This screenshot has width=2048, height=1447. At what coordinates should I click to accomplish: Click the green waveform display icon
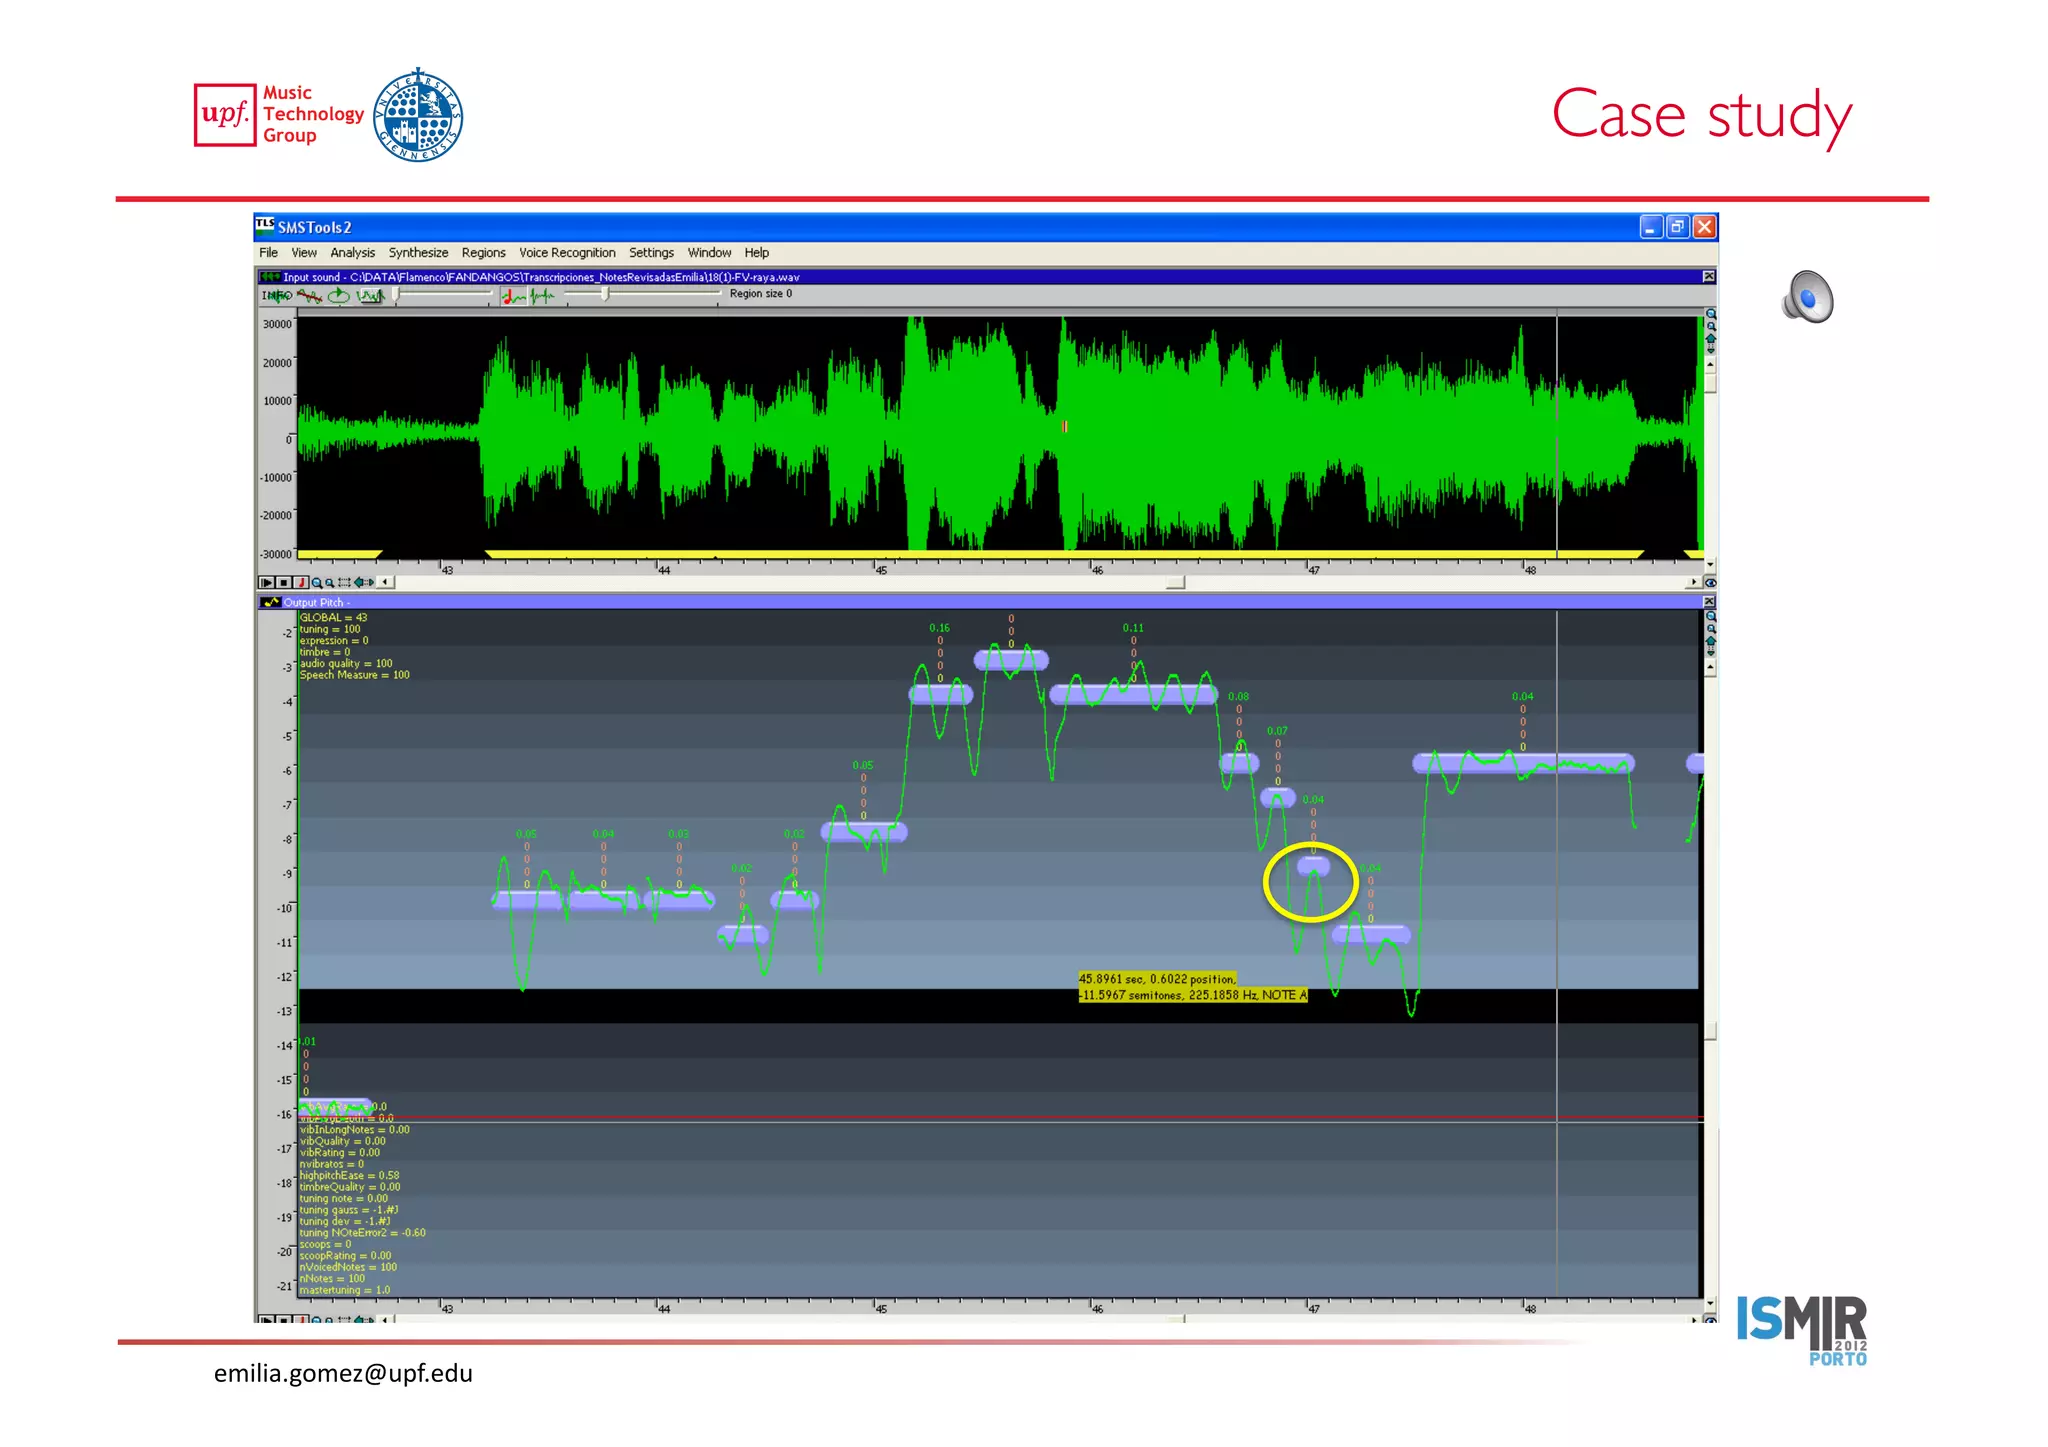pos(371,296)
